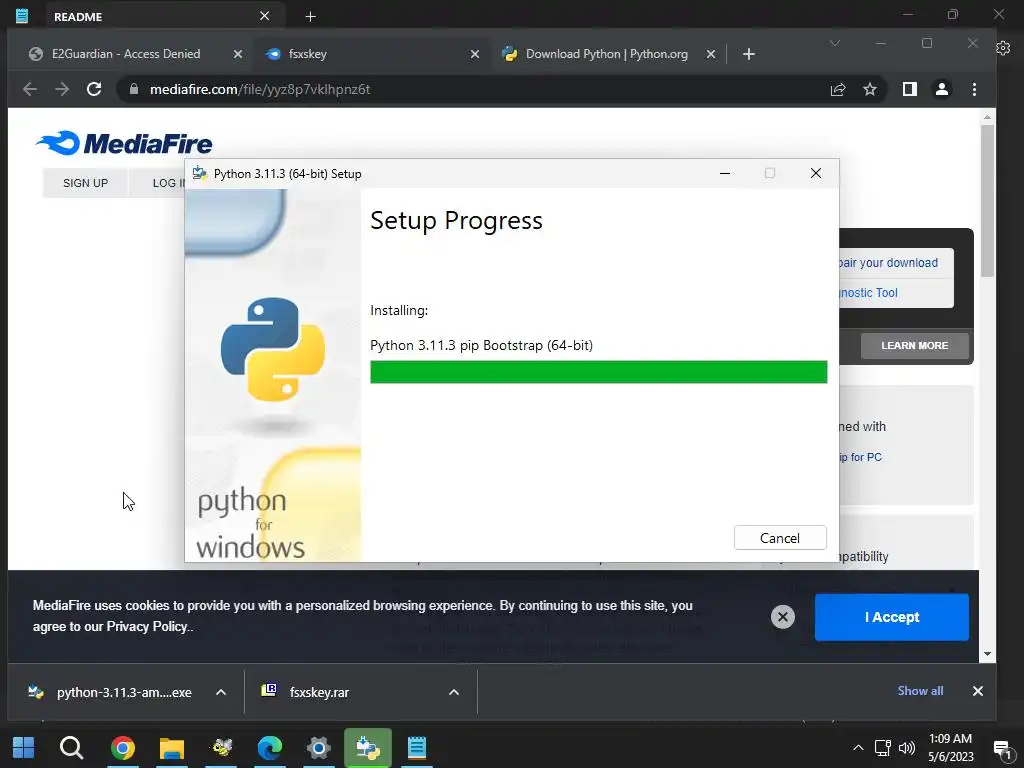Open the SIGN UP link on MediaFire
This screenshot has width=1024, height=768.
pos(86,183)
